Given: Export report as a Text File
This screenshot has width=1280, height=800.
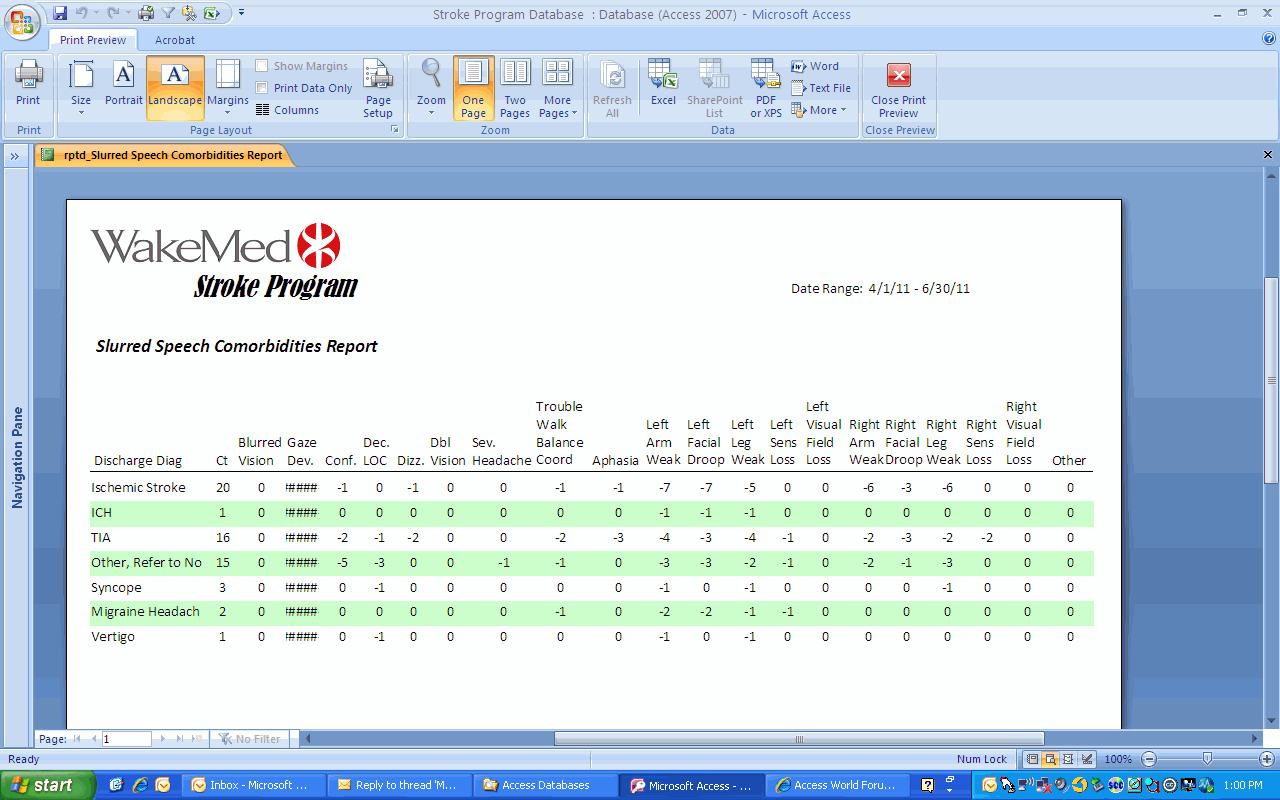Looking at the screenshot, I should (x=821, y=88).
